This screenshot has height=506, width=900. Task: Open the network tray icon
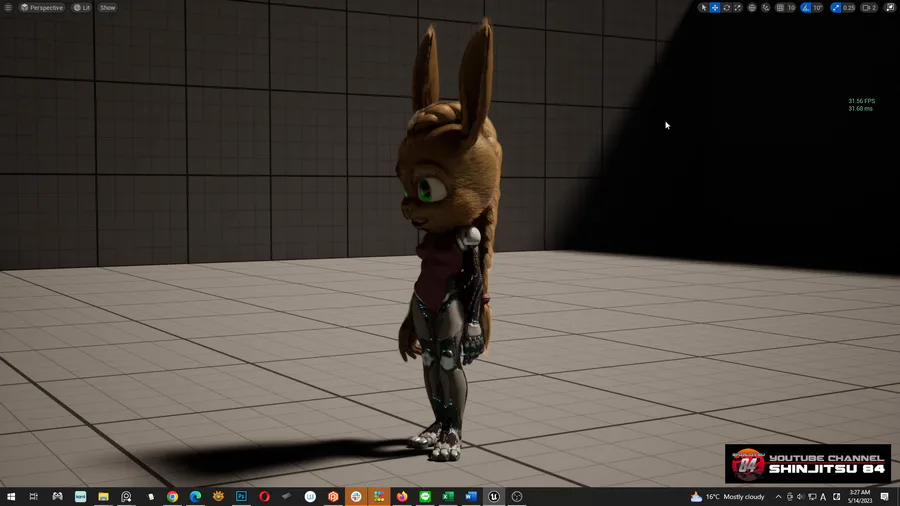point(812,497)
